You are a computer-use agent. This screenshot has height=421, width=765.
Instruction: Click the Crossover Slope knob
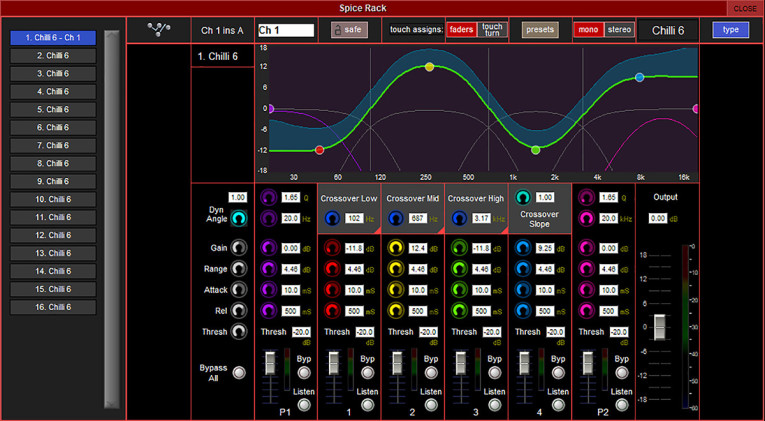523,198
